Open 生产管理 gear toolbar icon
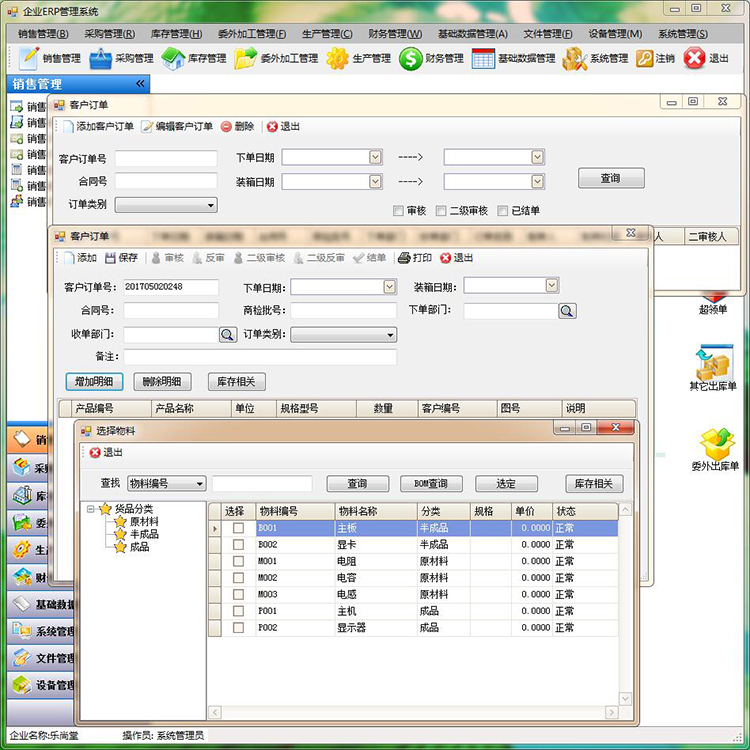This screenshot has width=750, height=750. click(x=338, y=58)
